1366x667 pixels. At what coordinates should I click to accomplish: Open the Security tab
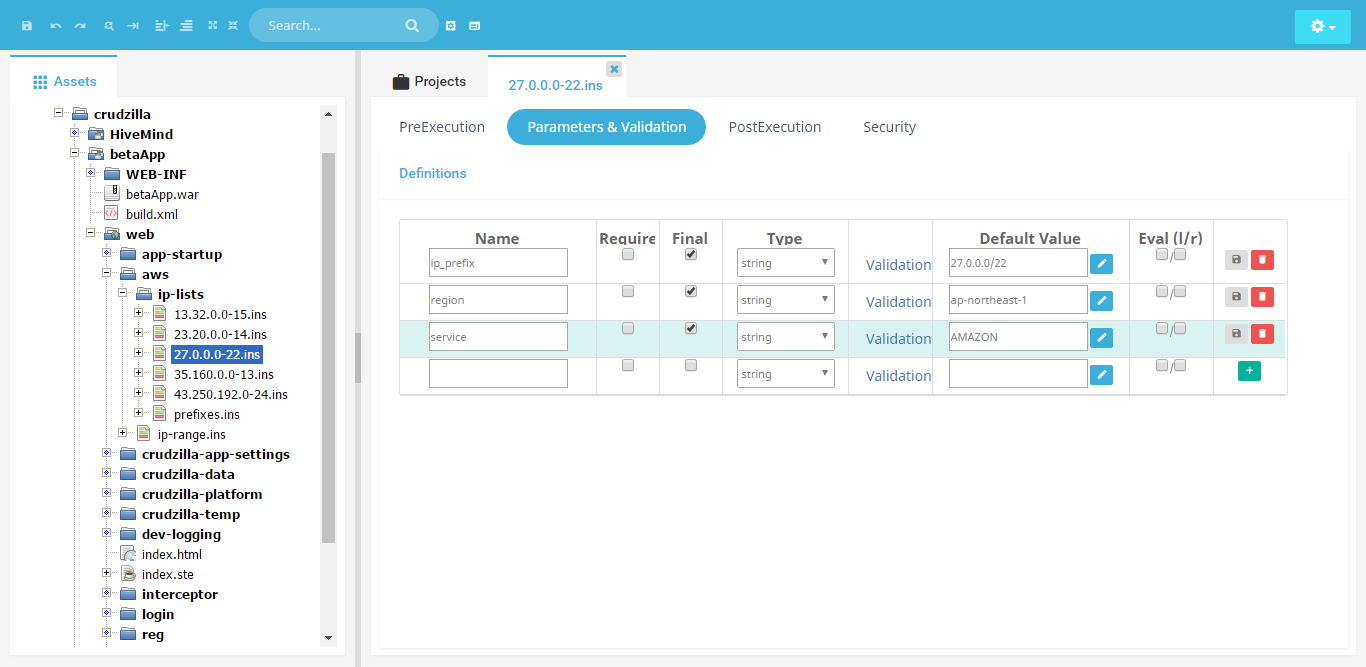(889, 127)
